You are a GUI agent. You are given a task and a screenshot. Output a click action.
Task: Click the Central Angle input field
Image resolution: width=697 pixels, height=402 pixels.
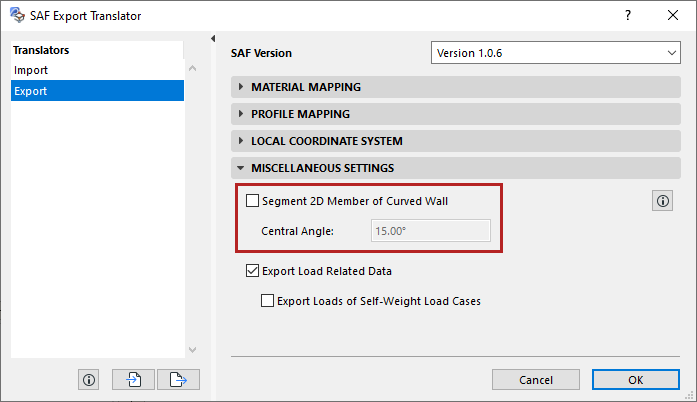[x=430, y=231]
